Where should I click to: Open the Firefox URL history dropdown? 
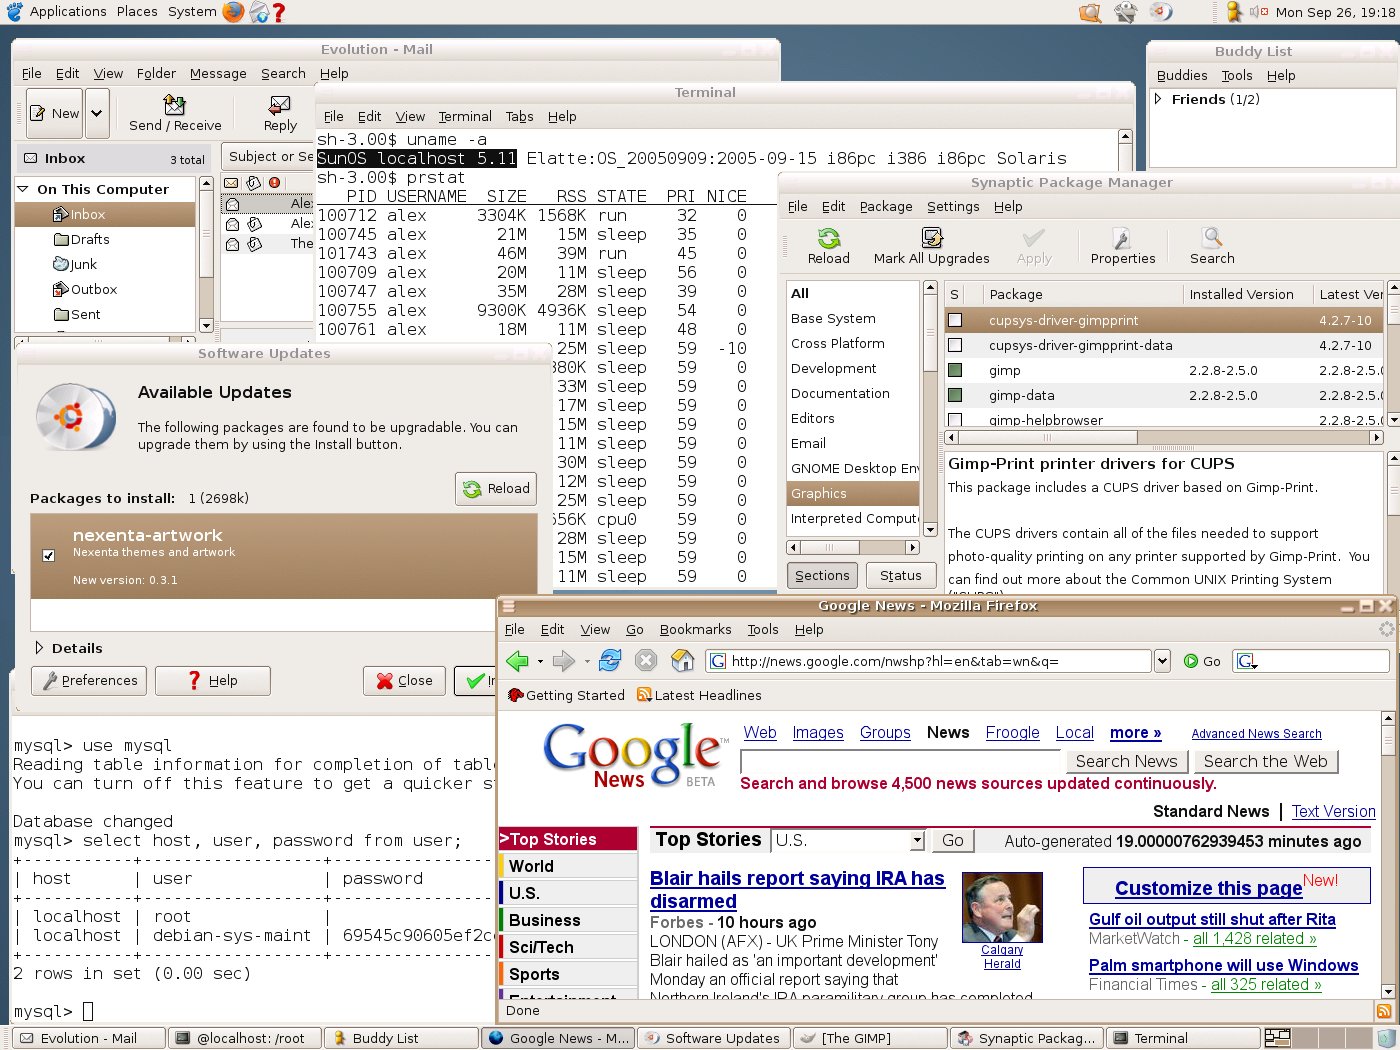point(1162,661)
